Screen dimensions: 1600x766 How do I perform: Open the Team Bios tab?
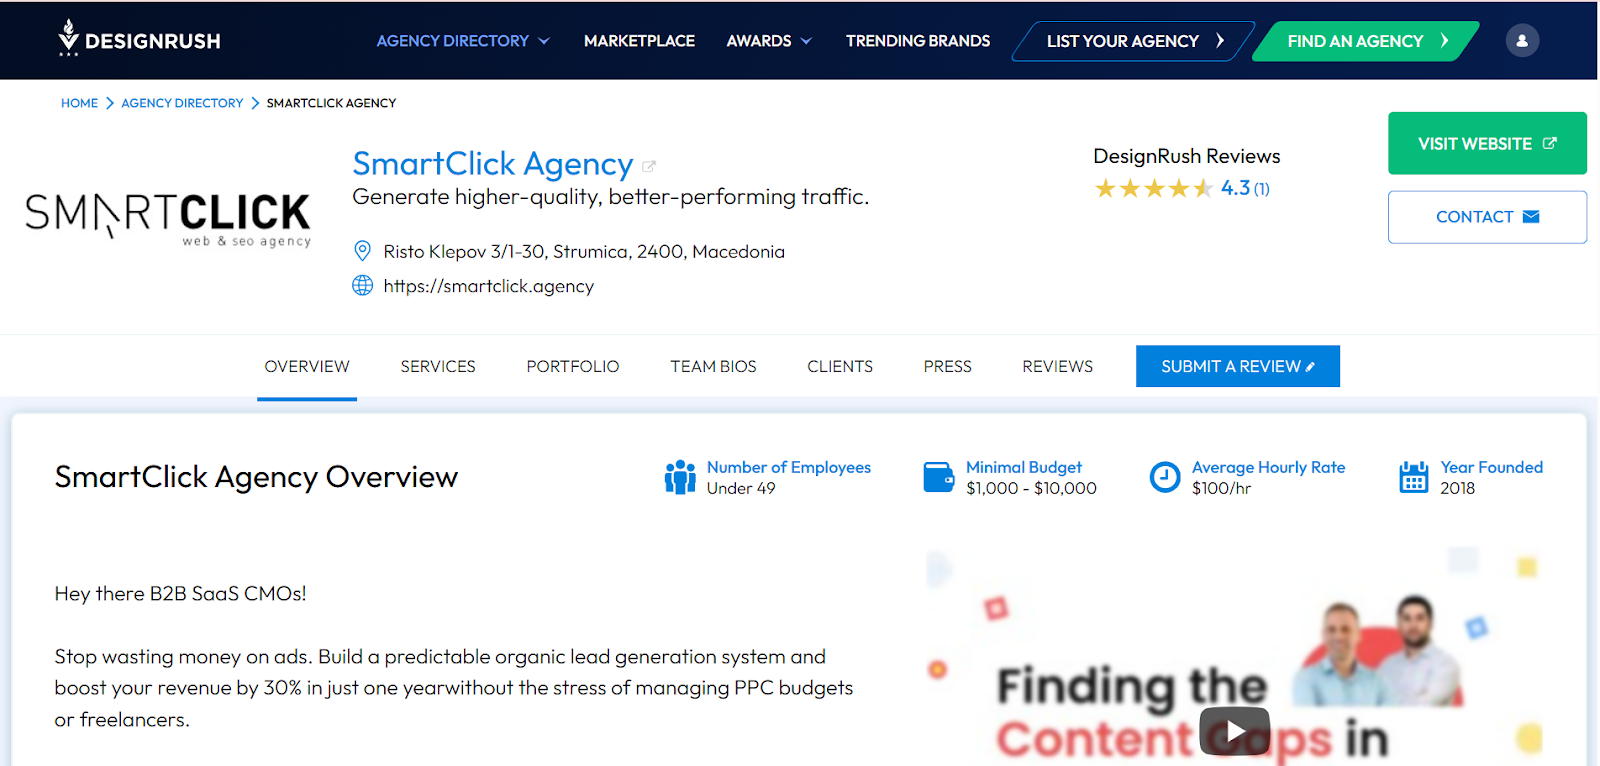point(713,367)
